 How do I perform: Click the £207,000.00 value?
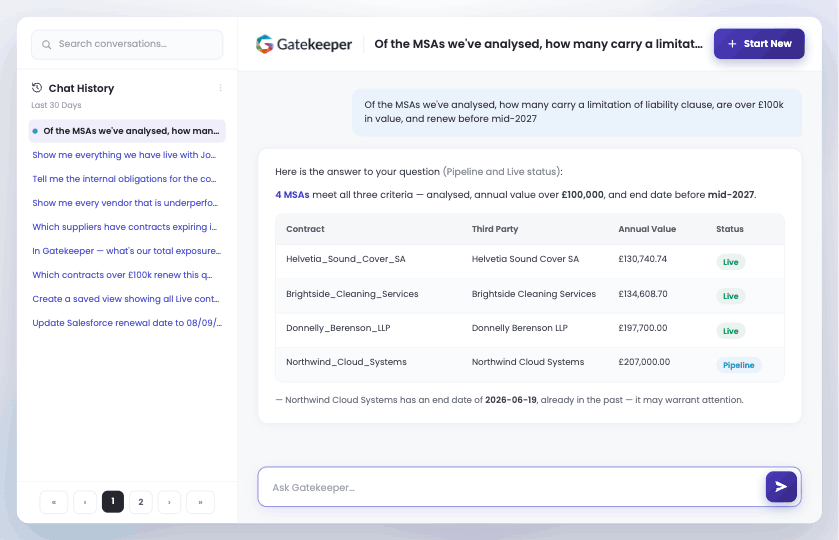coord(644,362)
